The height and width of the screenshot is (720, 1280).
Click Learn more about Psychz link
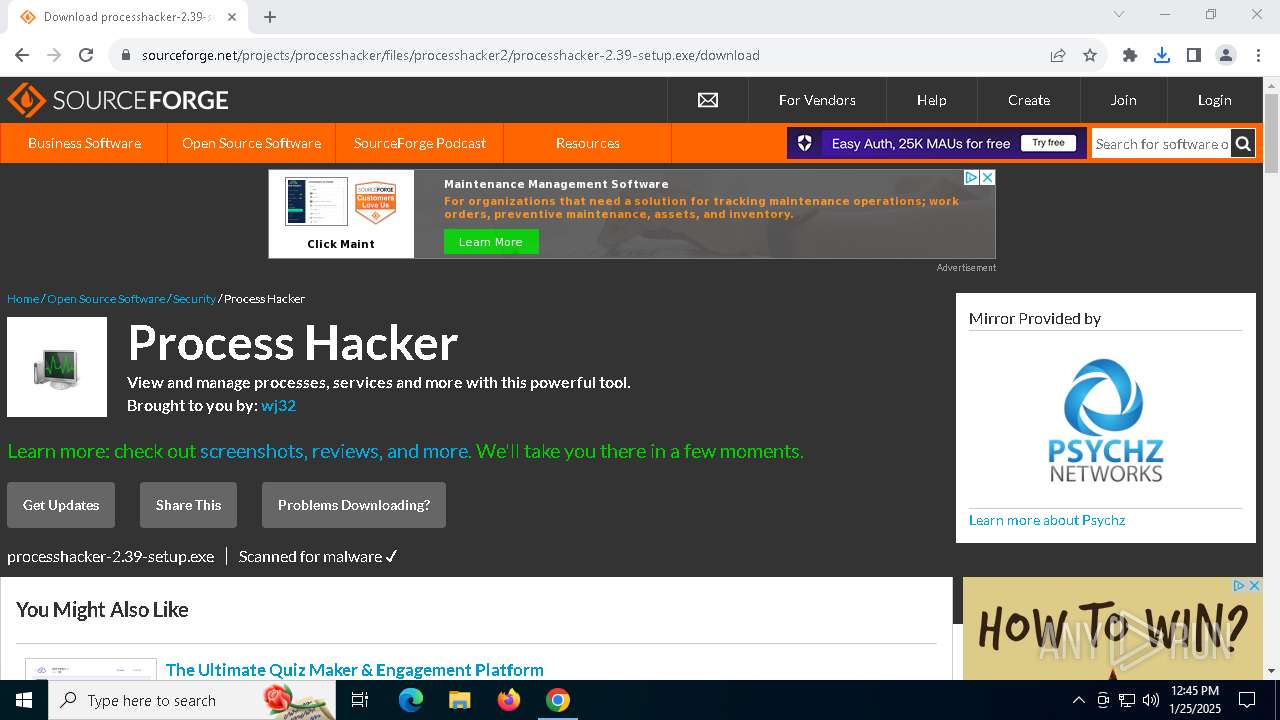tap(1047, 520)
